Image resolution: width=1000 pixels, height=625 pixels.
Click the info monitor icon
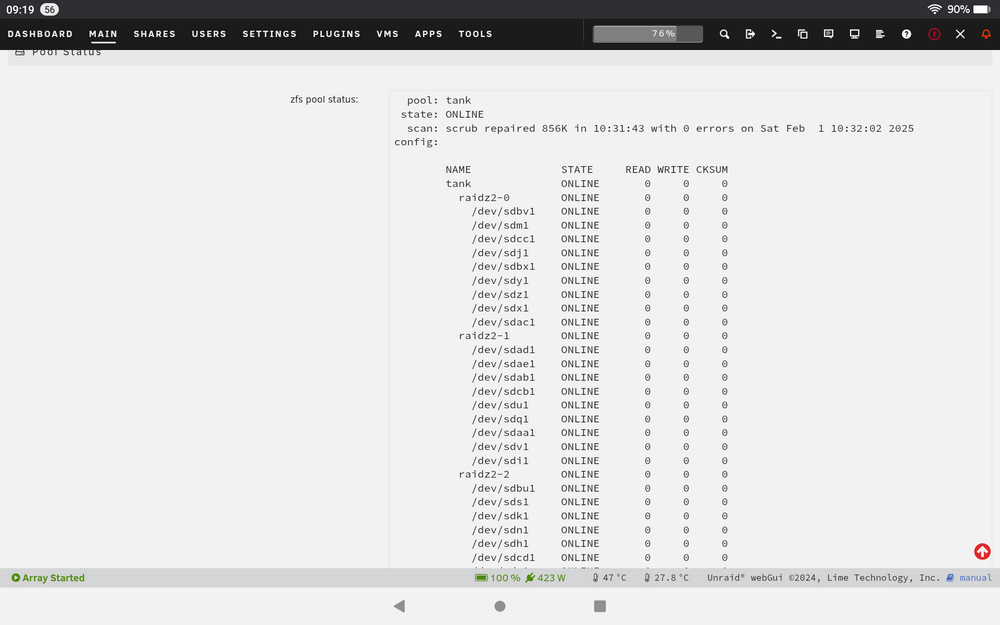(855, 34)
